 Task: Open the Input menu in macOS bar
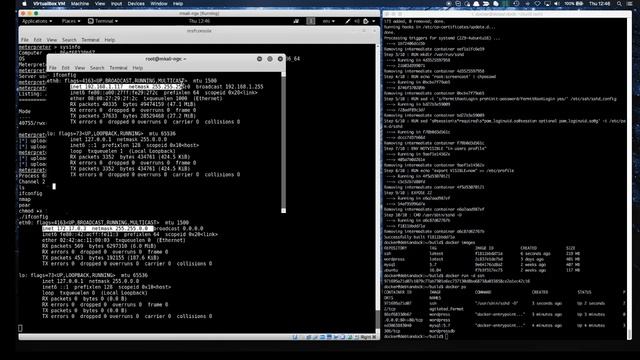tap(116, 4)
